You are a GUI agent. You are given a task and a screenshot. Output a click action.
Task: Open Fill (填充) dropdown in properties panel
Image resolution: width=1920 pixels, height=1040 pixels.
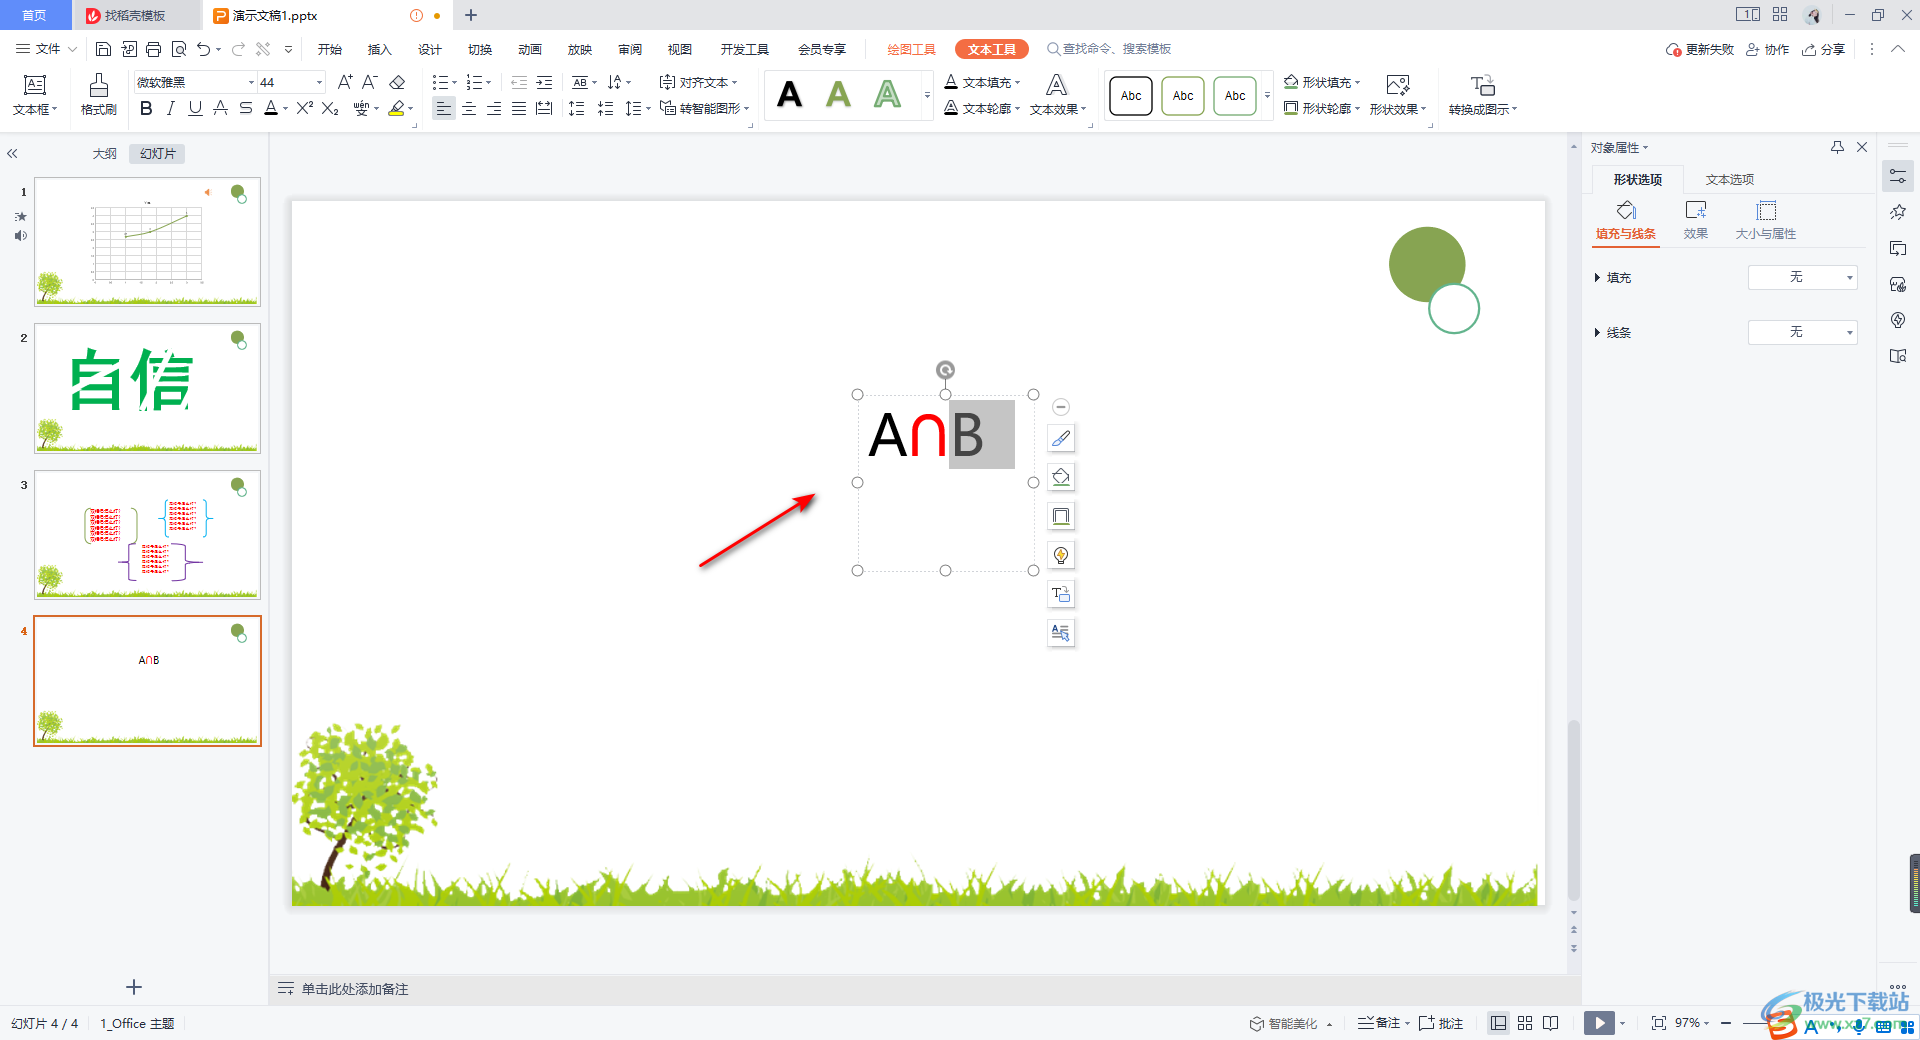(1802, 277)
